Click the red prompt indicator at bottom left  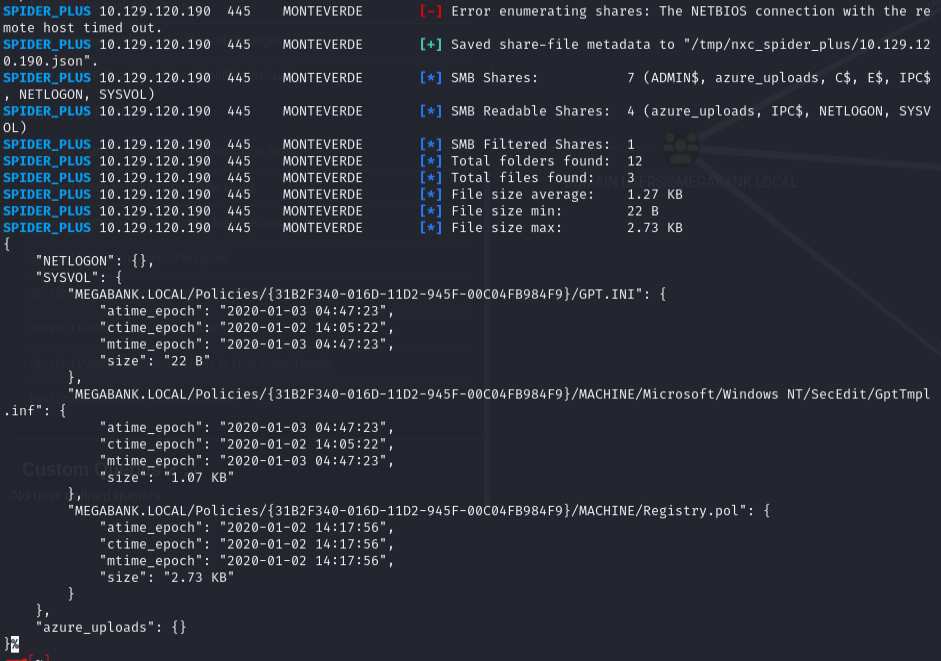25,657
